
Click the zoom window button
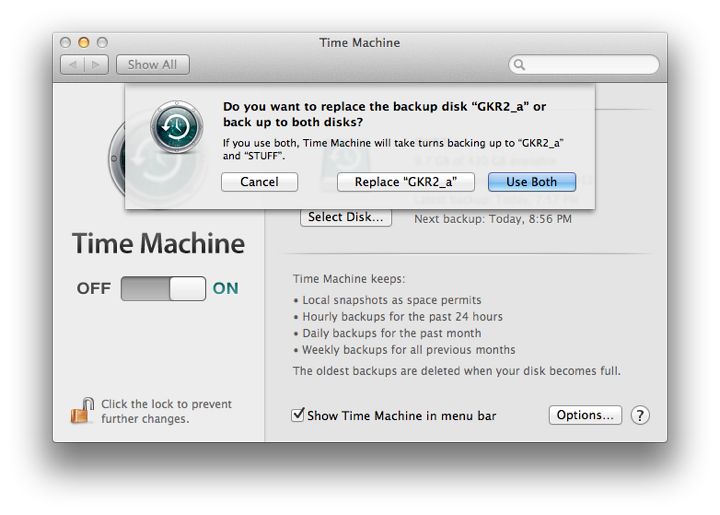click(x=102, y=43)
